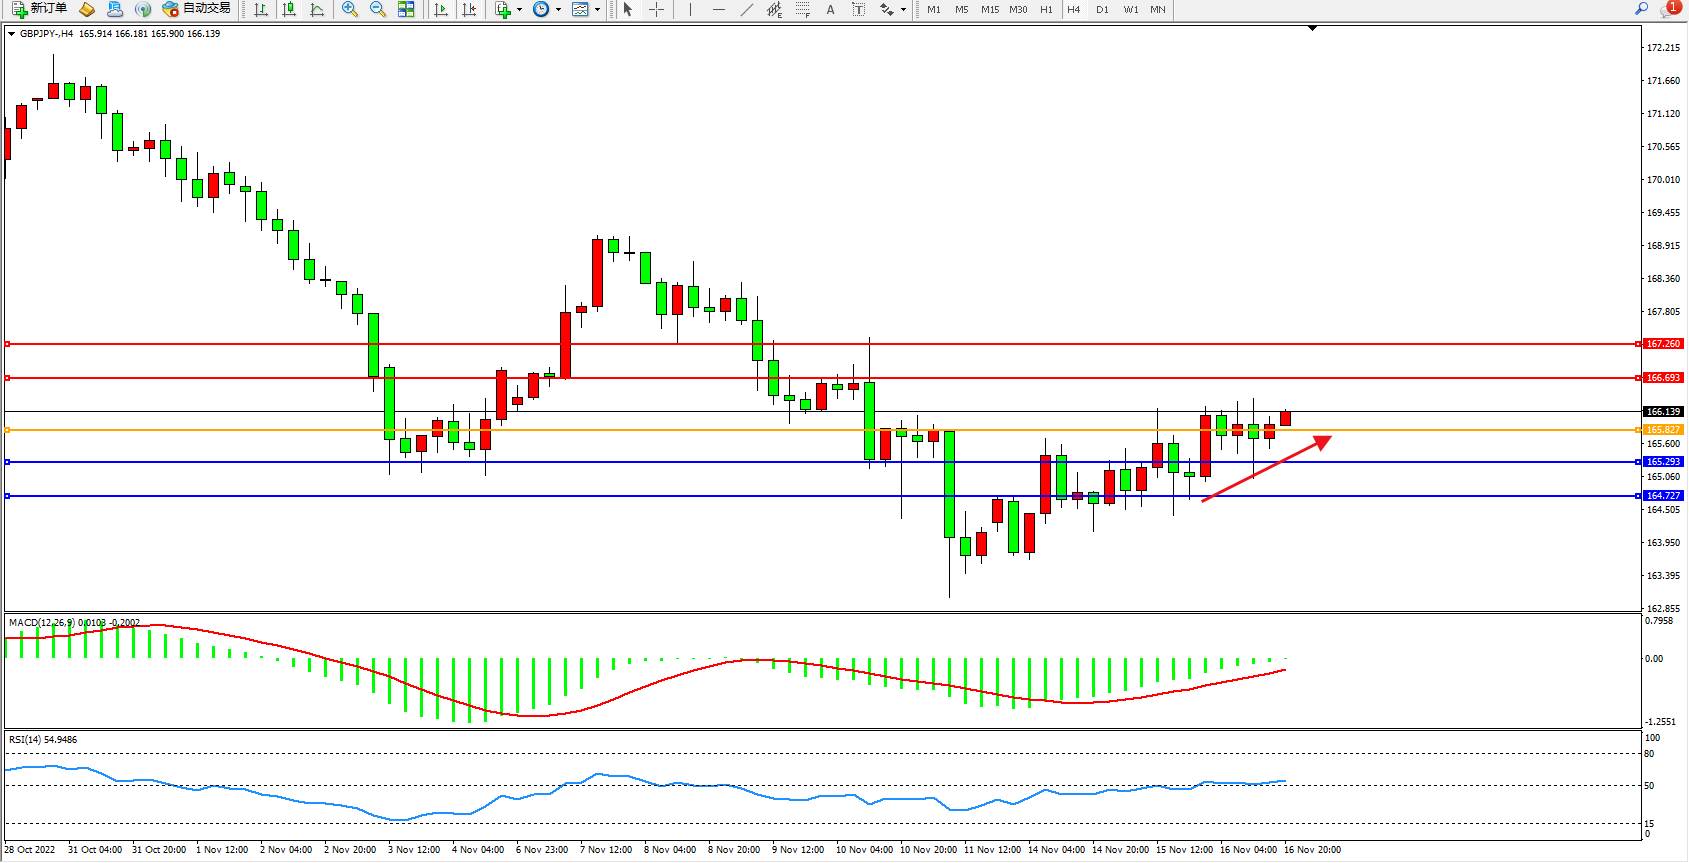Select the M15 timeframe button
The image size is (1689, 863).
[x=990, y=9]
